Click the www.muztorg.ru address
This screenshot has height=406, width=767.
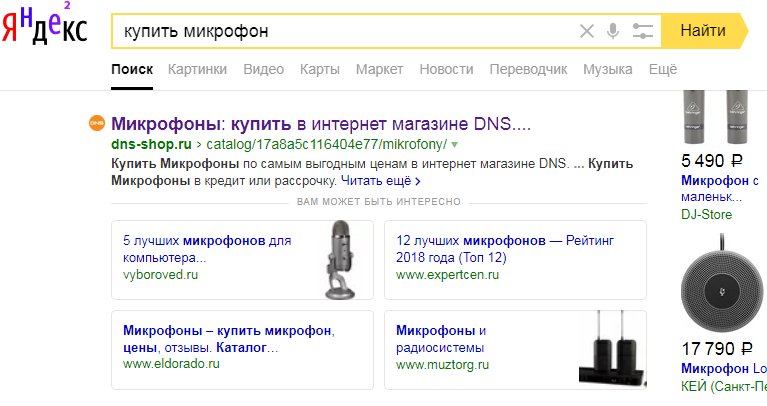[442, 365]
